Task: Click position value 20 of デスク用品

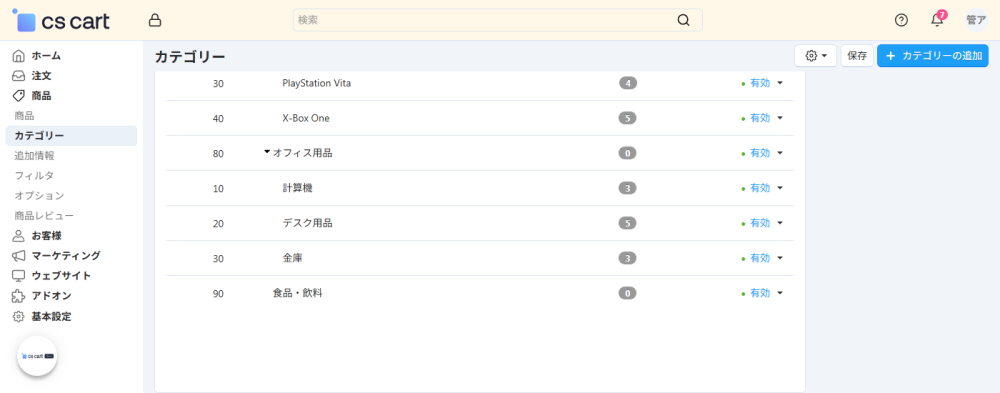Action: pos(218,223)
